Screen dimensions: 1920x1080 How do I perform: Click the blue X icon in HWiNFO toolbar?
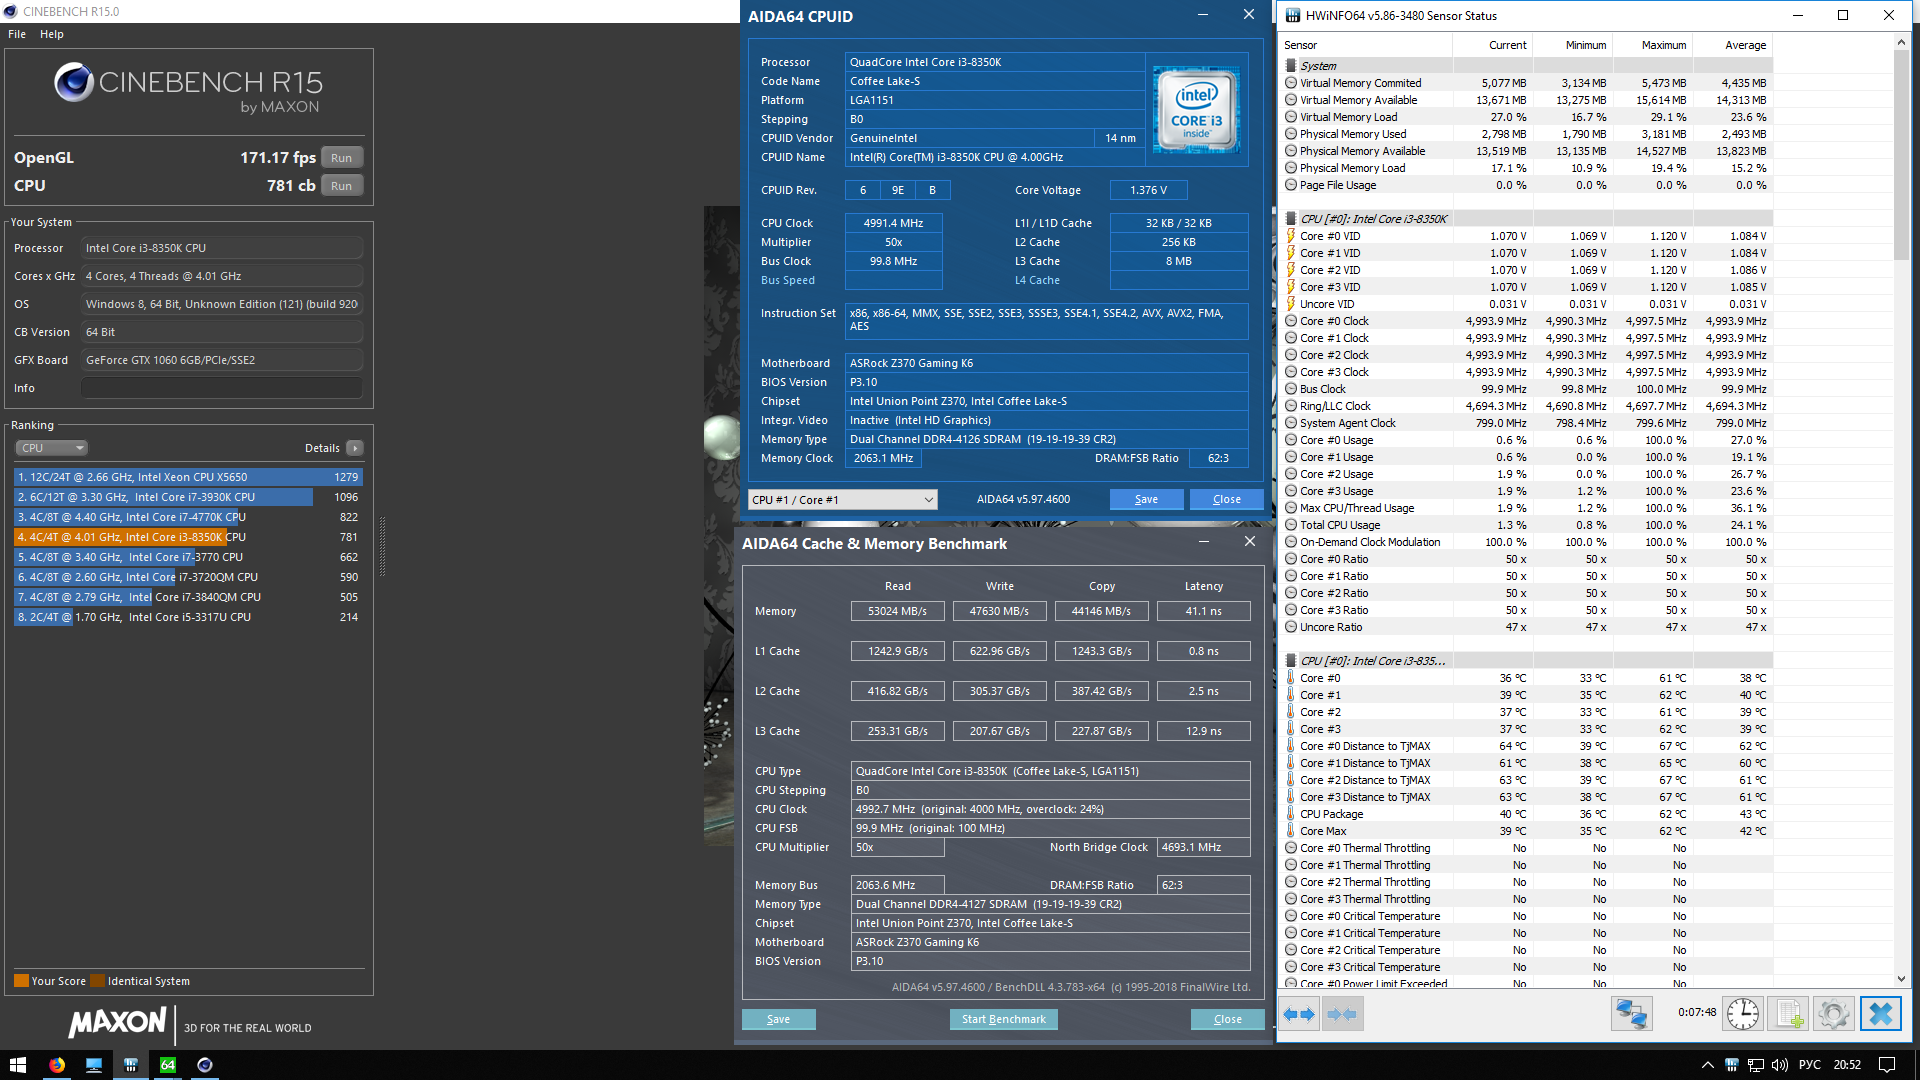[1880, 1014]
